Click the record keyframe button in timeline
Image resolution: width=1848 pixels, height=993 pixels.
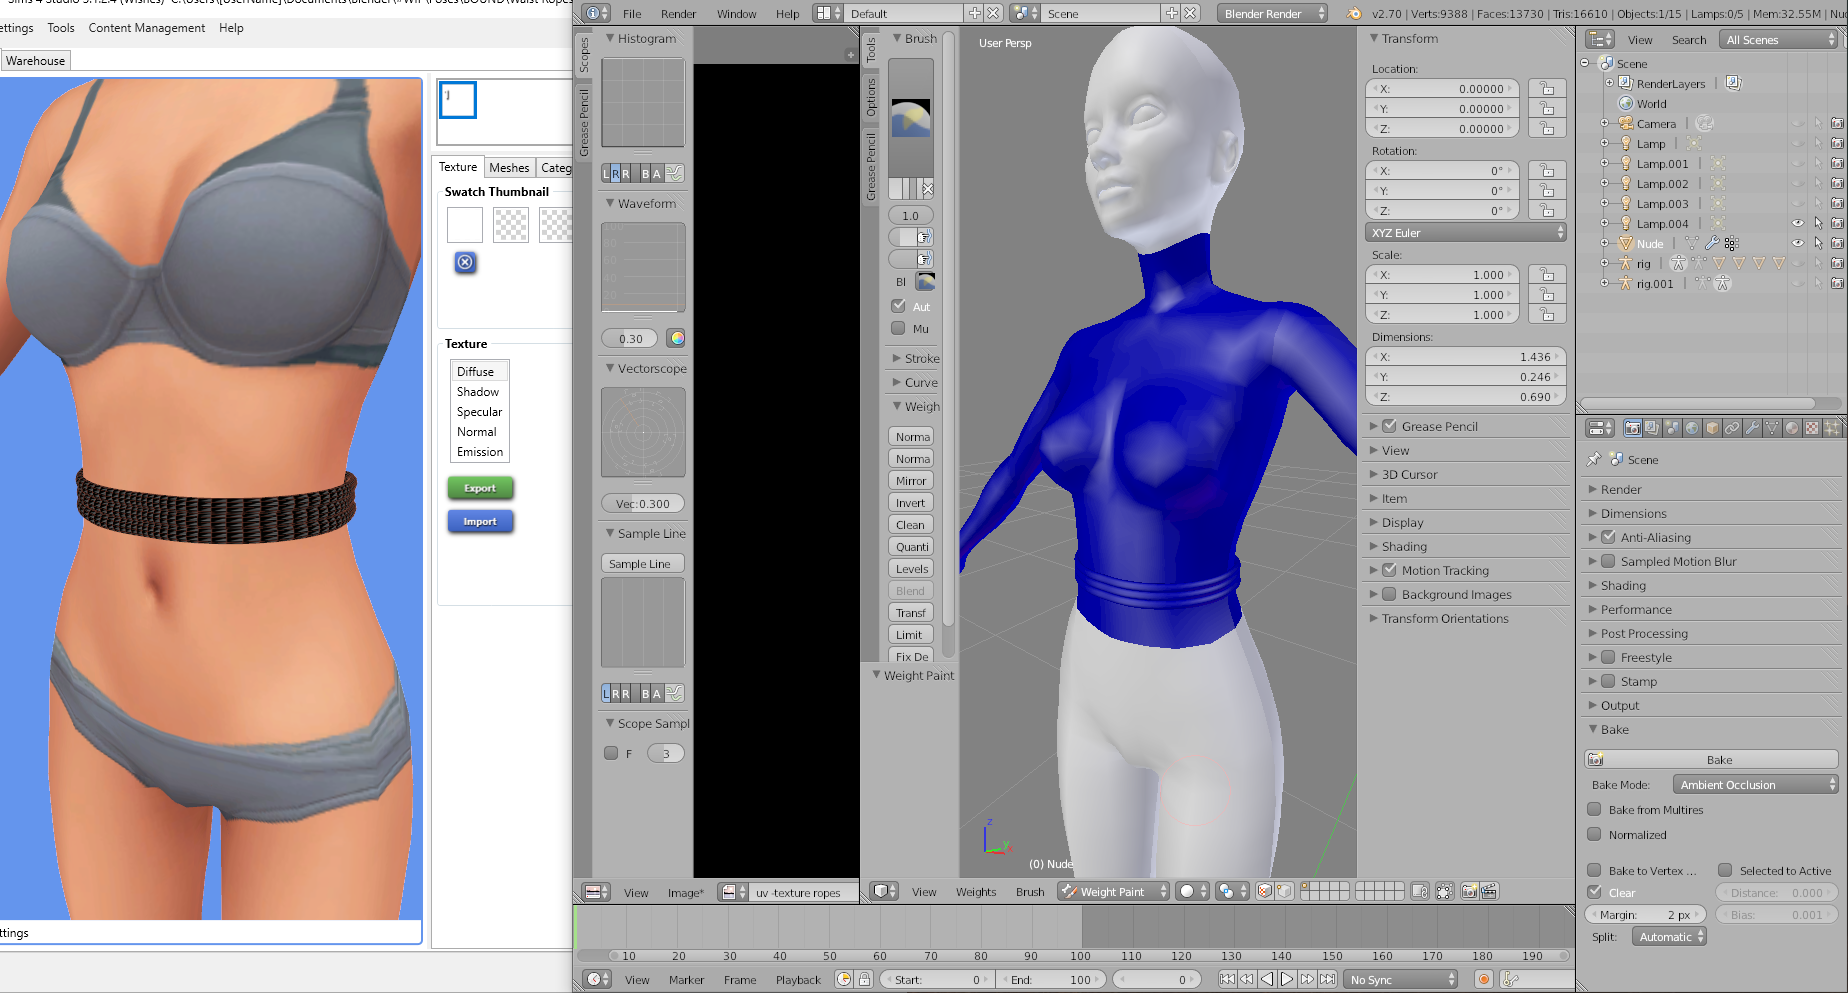tap(1484, 980)
